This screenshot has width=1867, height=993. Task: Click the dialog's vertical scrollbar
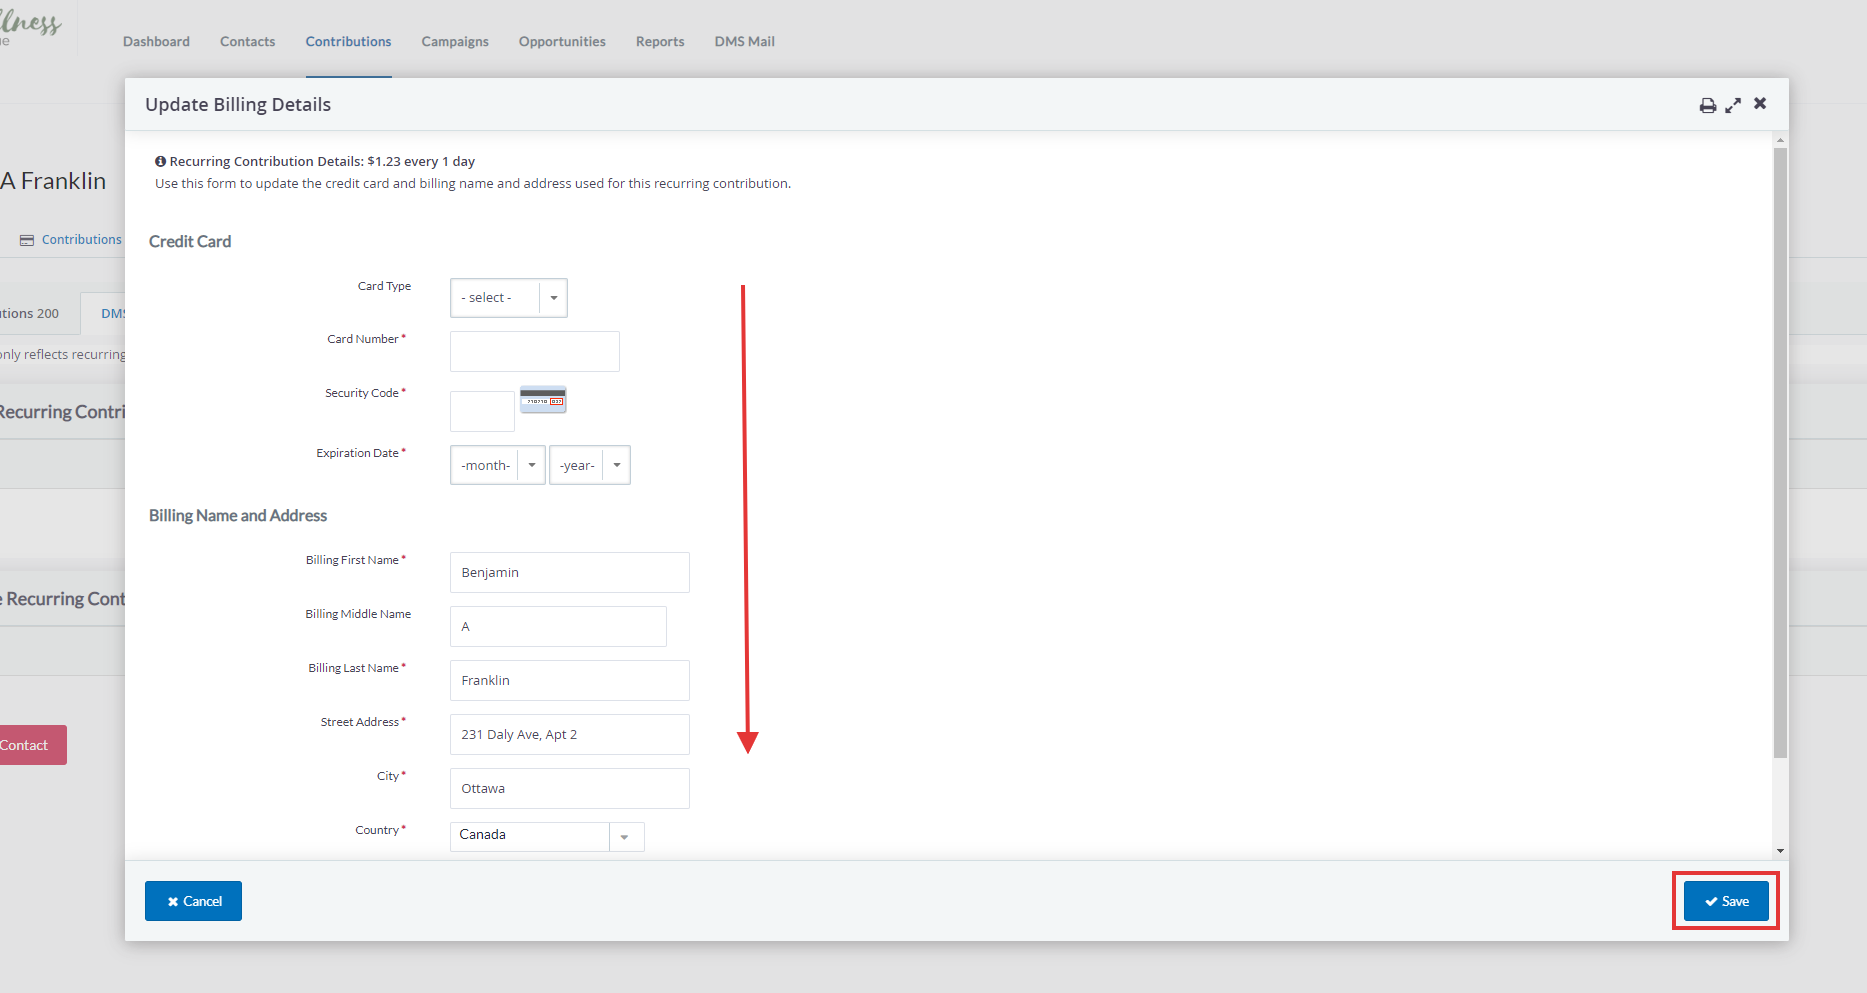tap(1780, 453)
